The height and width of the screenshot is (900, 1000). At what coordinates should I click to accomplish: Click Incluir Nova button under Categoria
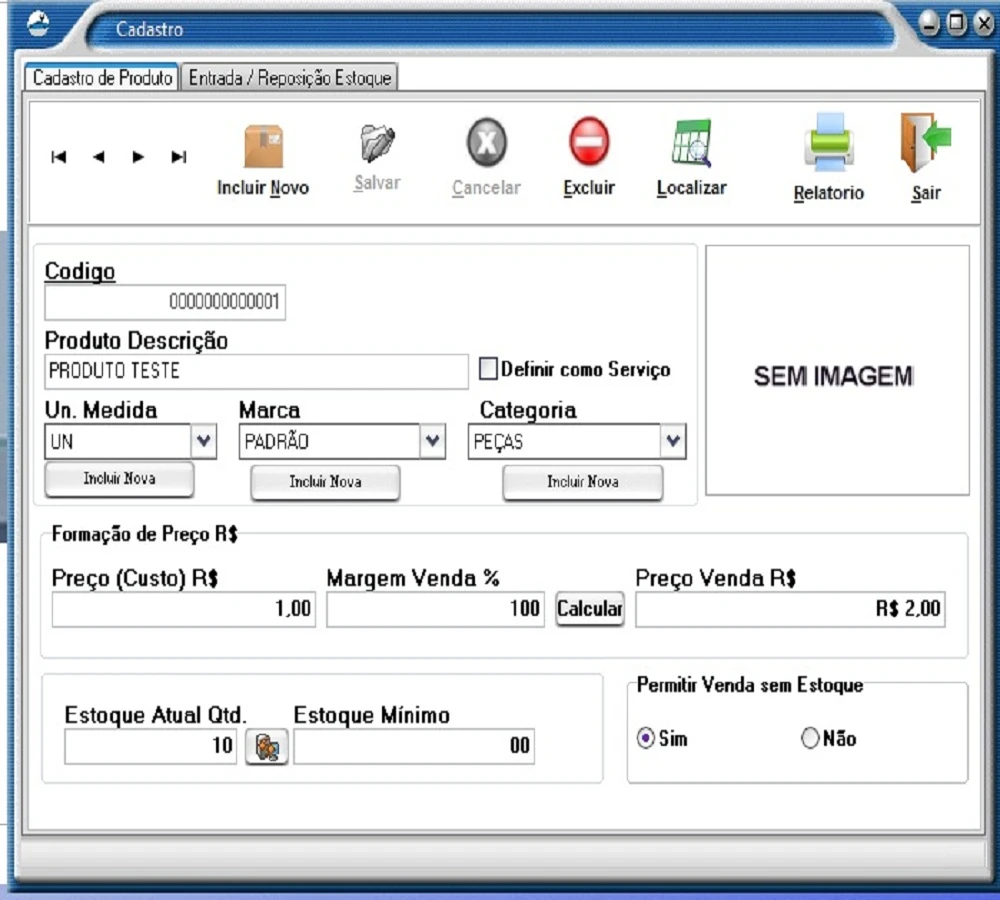[582, 482]
